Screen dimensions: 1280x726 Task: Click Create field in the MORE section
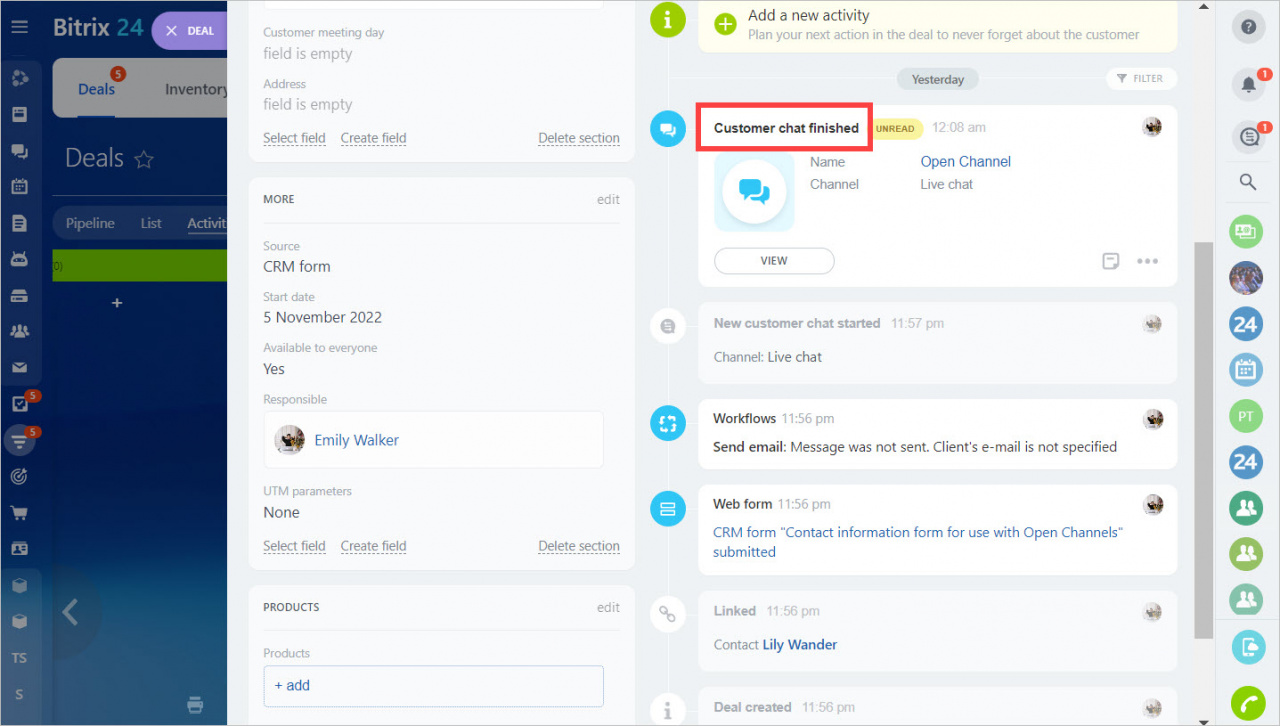click(x=373, y=546)
